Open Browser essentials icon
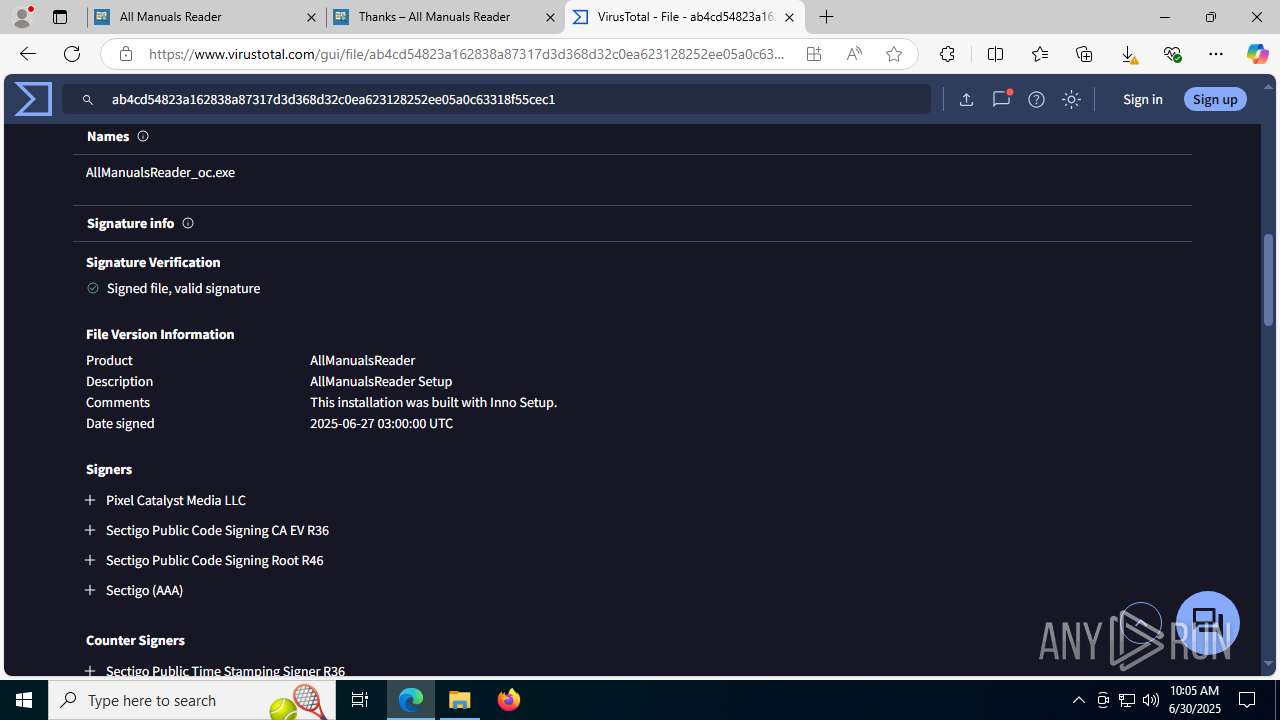Screen dimensions: 1280x720 pyautogui.click(x=1172, y=54)
